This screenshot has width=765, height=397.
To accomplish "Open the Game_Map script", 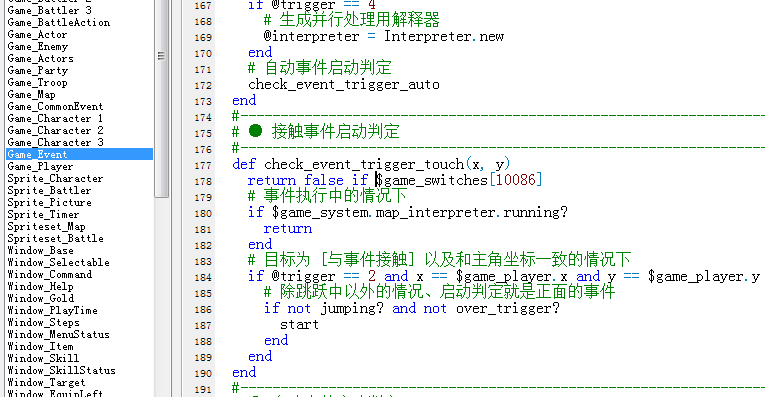I will point(31,95).
